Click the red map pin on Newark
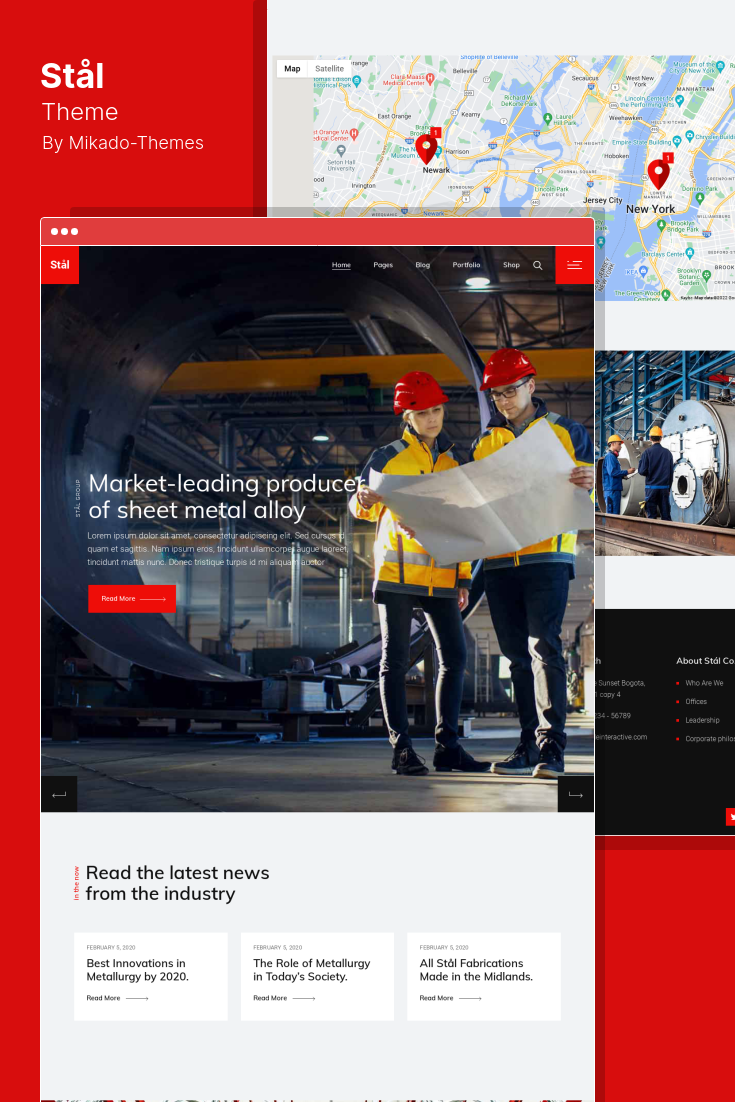This screenshot has width=735, height=1102. tap(426, 149)
